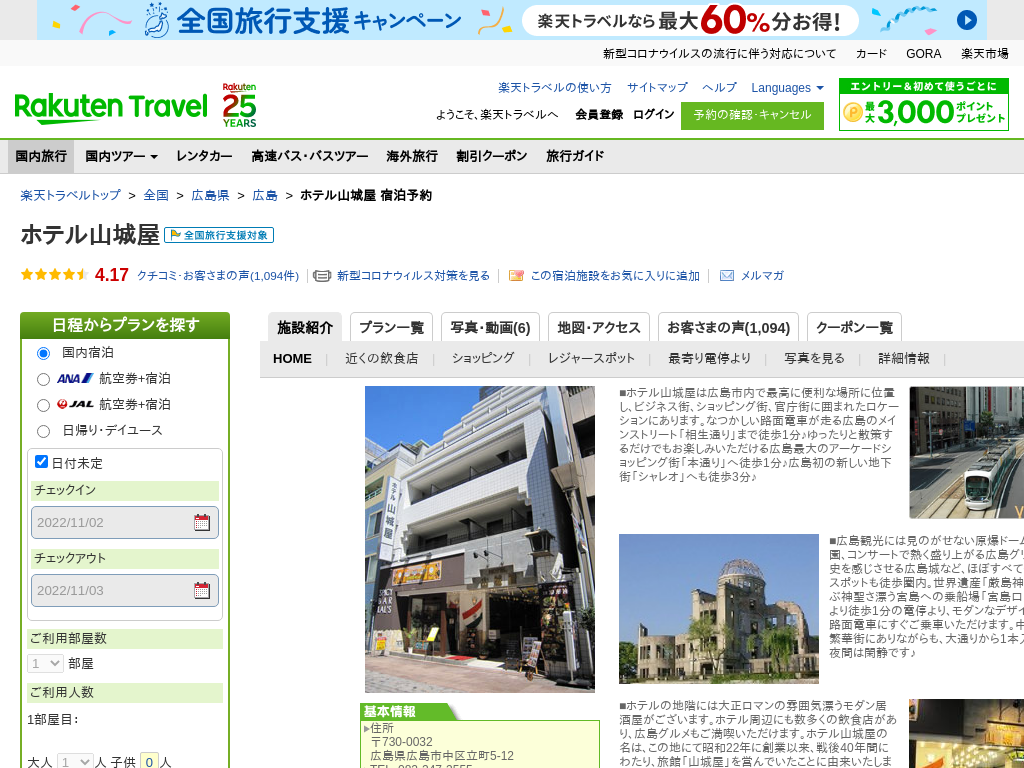Click the mask icon for COVID measures
The height and width of the screenshot is (768, 1024).
tap(322, 276)
